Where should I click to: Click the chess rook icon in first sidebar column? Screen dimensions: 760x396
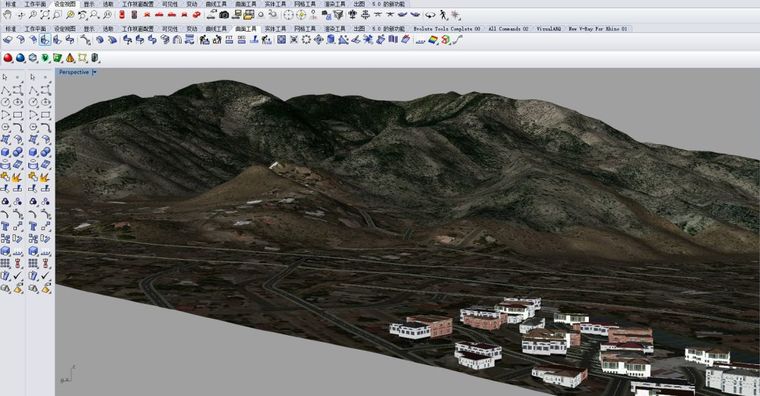pos(17,263)
